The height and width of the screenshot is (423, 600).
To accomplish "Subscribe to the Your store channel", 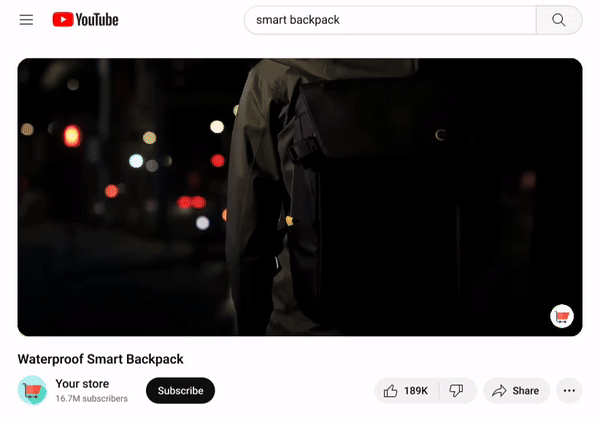I will (x=180, y=391).
